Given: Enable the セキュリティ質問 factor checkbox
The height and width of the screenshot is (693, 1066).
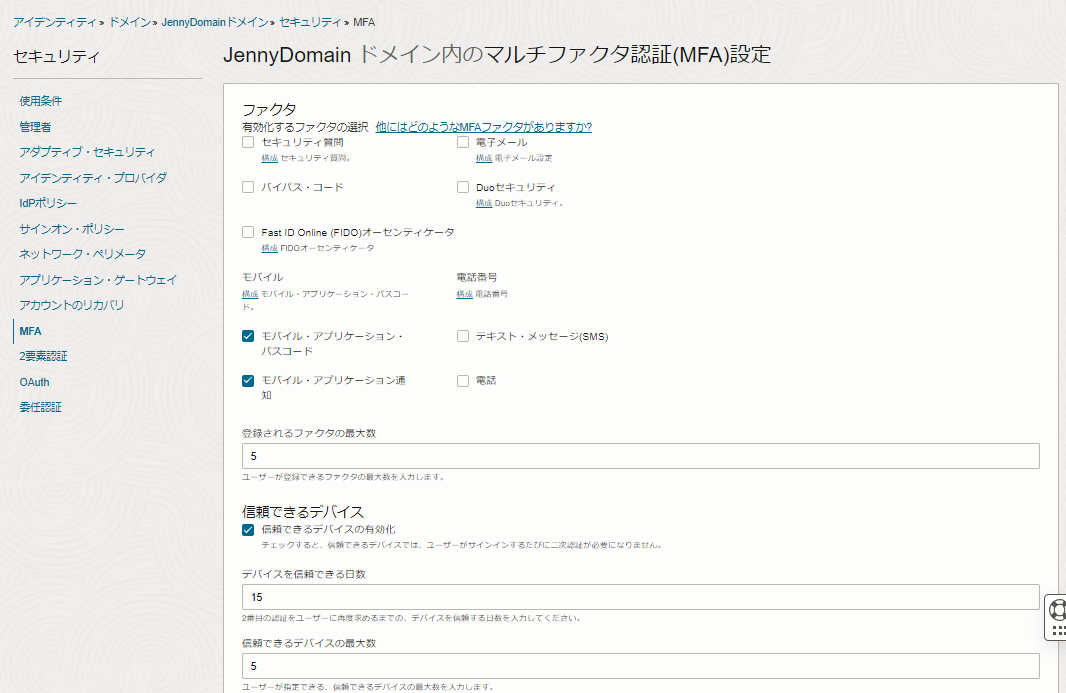Looking at the screenshot, I should pos(248,142).
